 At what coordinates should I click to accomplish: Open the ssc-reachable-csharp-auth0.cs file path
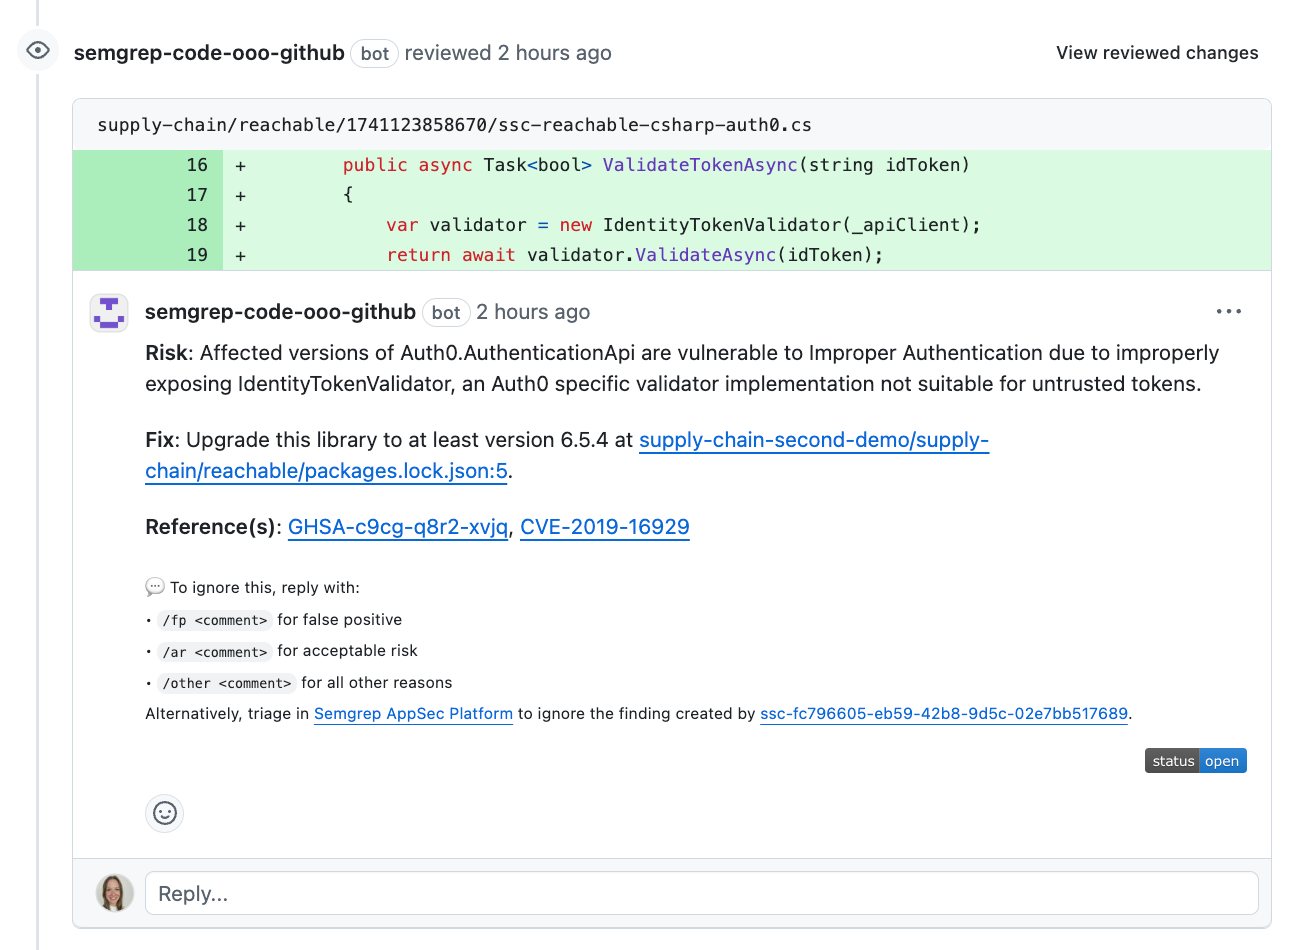(x=454, y=125)
